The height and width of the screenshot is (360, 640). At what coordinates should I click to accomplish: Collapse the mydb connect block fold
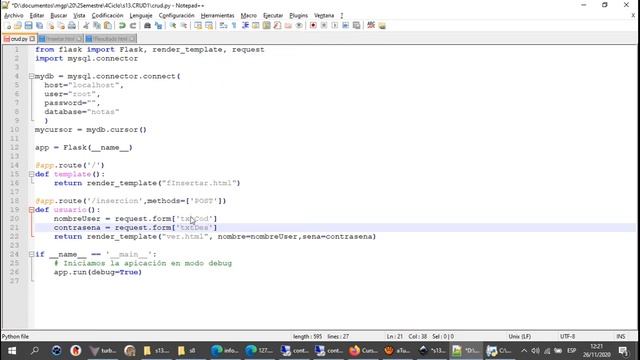coord(31,76)
